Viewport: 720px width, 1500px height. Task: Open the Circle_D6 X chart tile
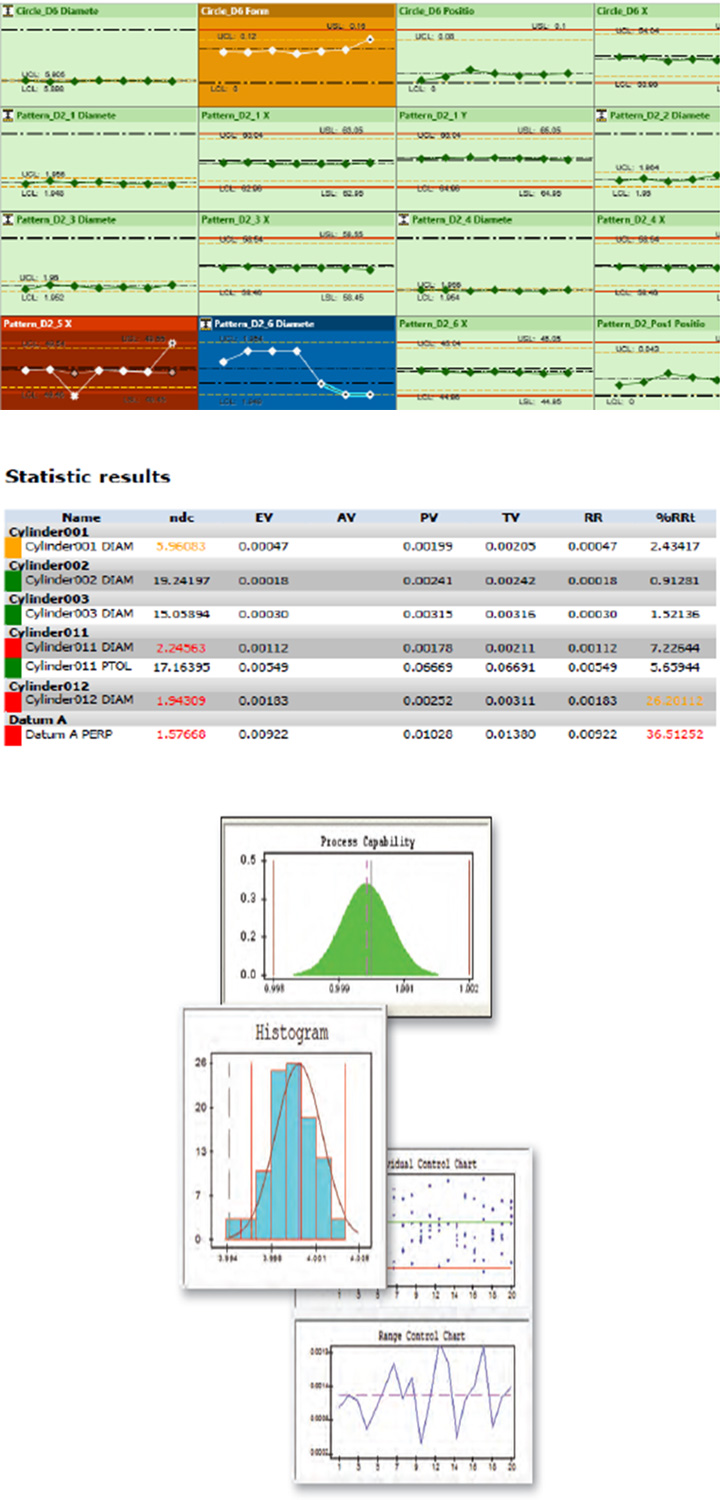tap(657, 52)
